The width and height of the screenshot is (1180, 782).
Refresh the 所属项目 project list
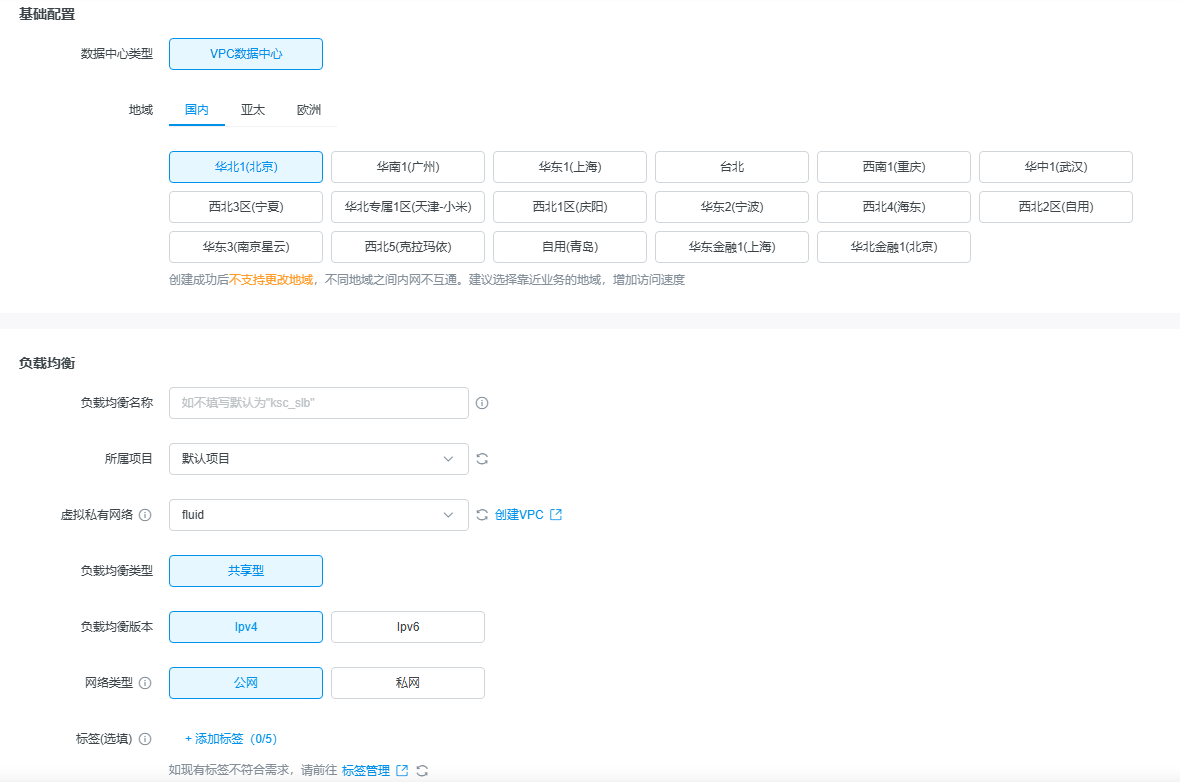(482, 459)
